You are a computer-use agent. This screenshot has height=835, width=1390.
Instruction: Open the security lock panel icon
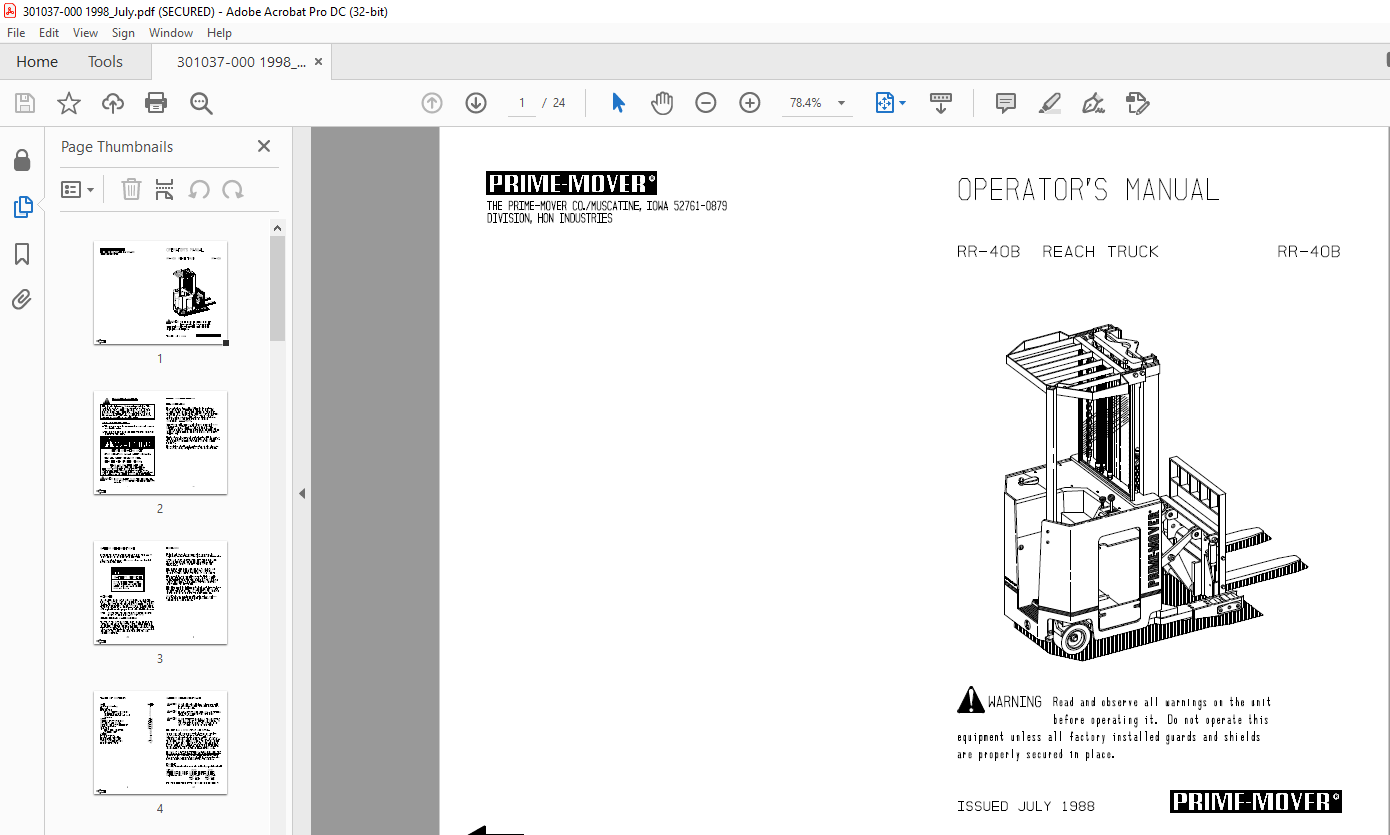click(x=22, y=160)
